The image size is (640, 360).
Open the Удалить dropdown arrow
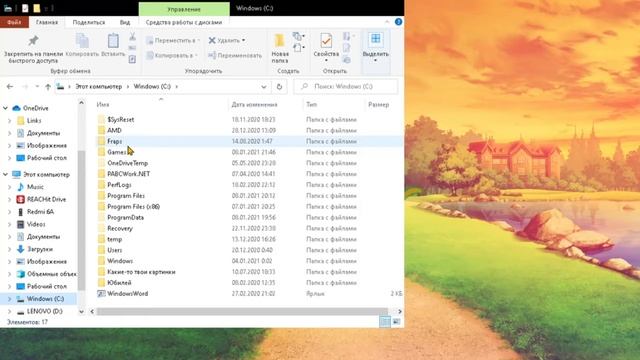[244, 40]
